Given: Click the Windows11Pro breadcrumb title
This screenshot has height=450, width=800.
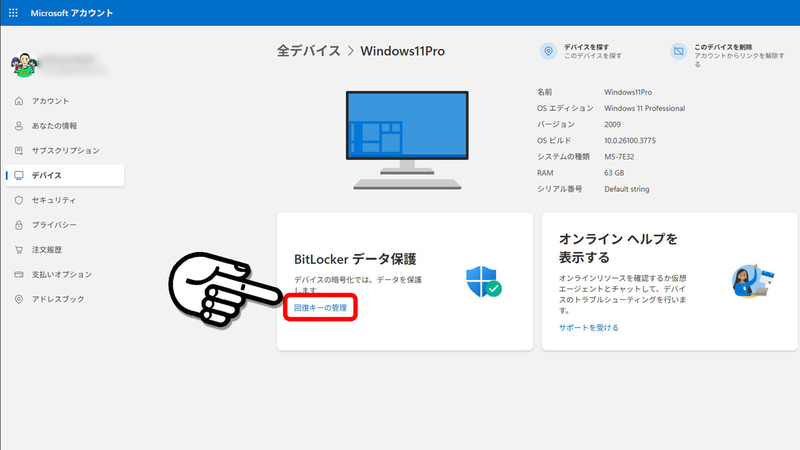Looking at the screenshot, I should pyautogui.click(x=403, y=51).
